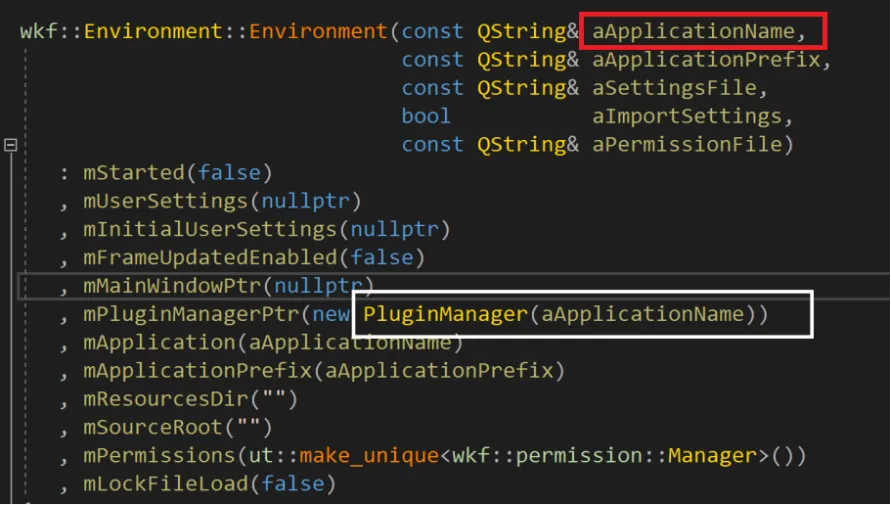Click the mPluginManagerPtr member name

tap(191, 314)
